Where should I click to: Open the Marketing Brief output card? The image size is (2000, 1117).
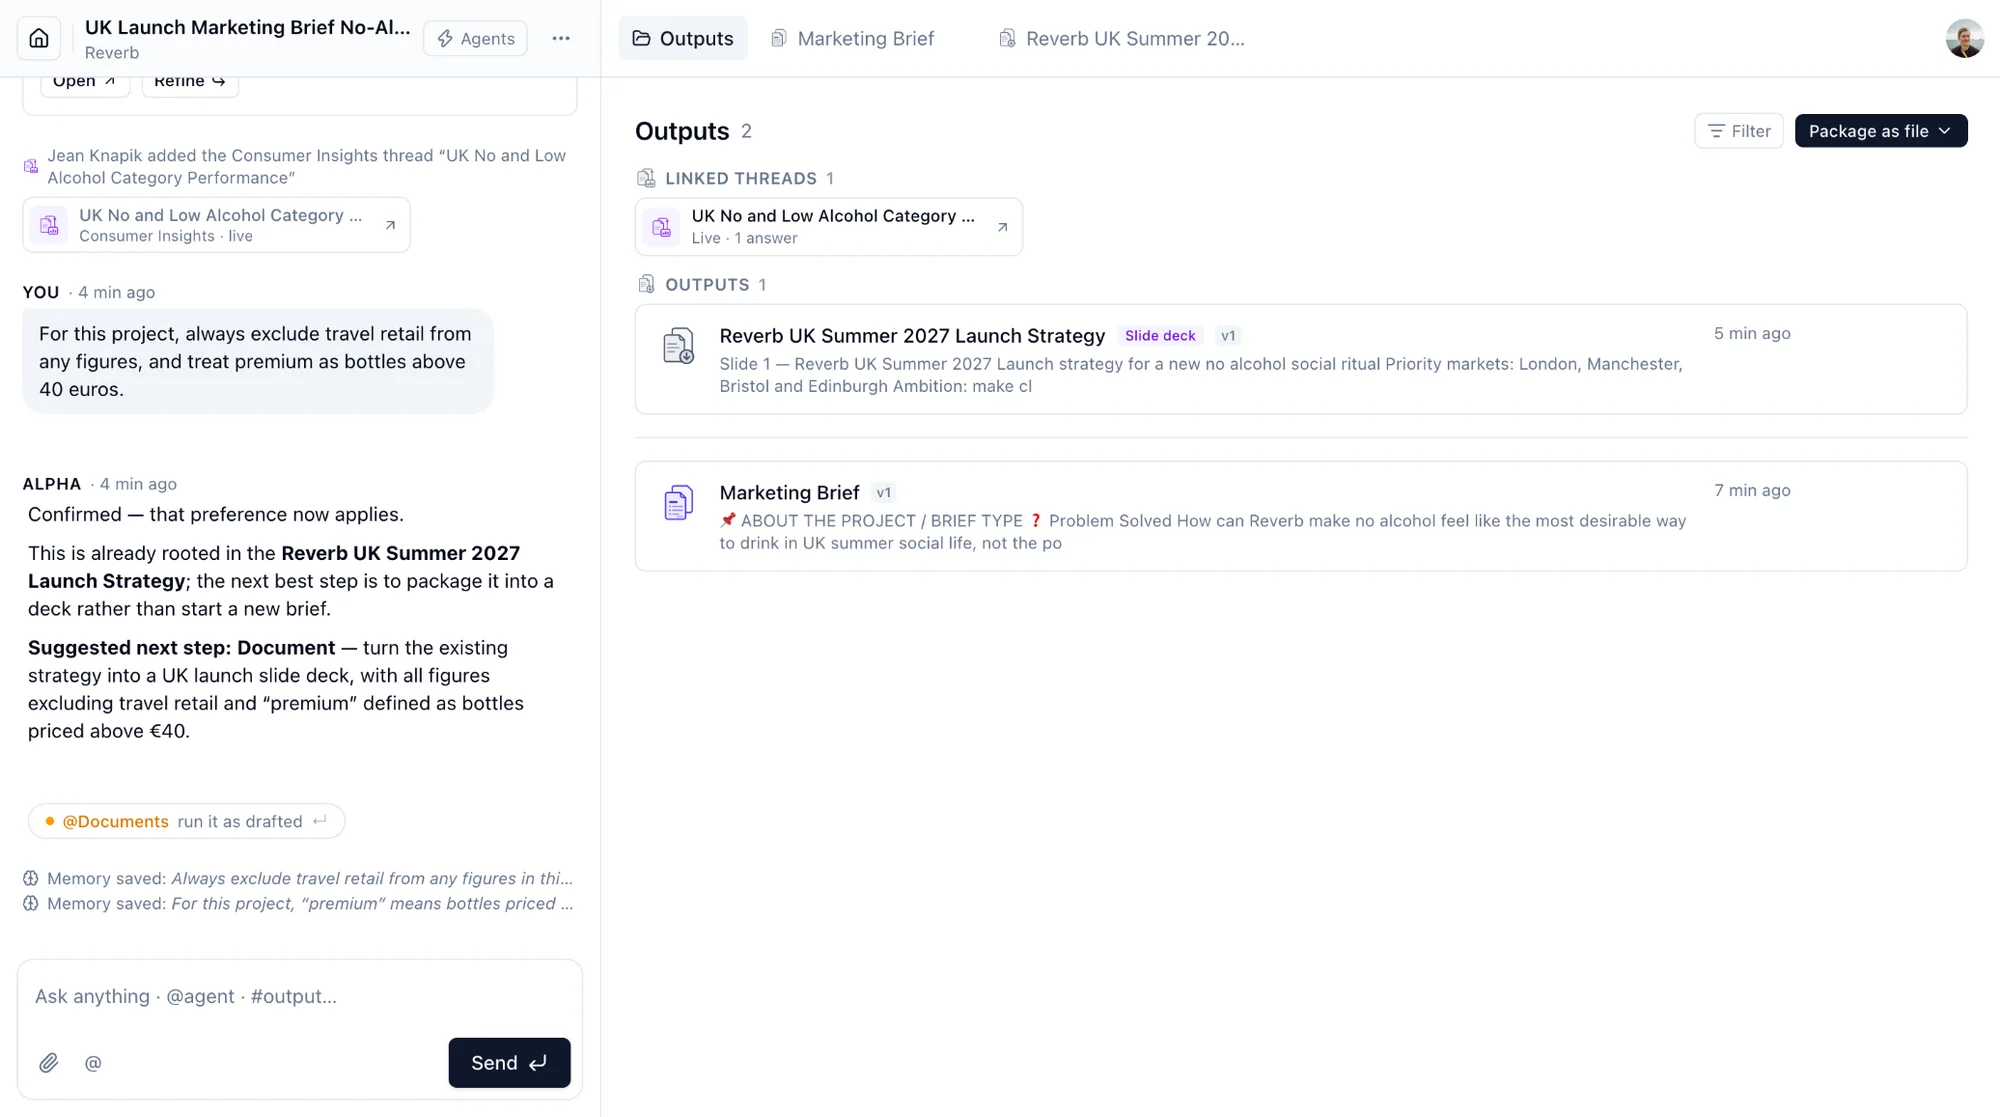click(x=1300, y=516)
